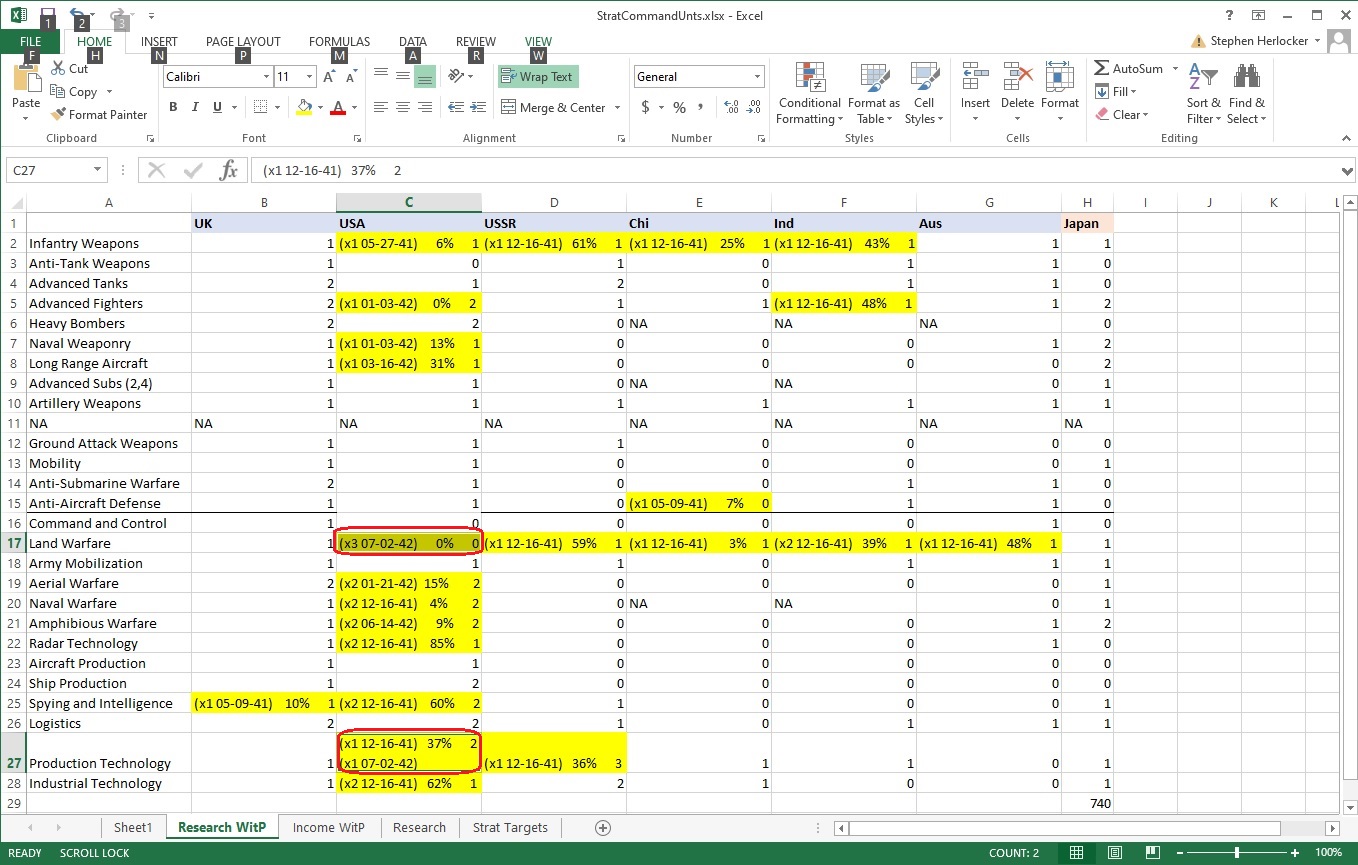Screen dimensions: 1358x865
Task: Click the Delete cells icon
Action: point(1017,78)
